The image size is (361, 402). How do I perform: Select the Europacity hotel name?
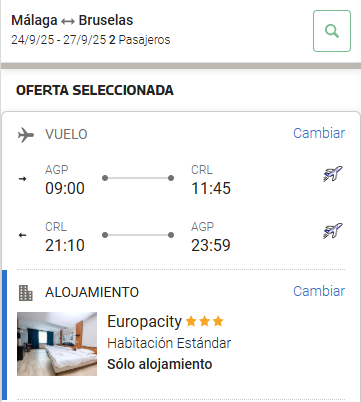[x=144, y=322]
